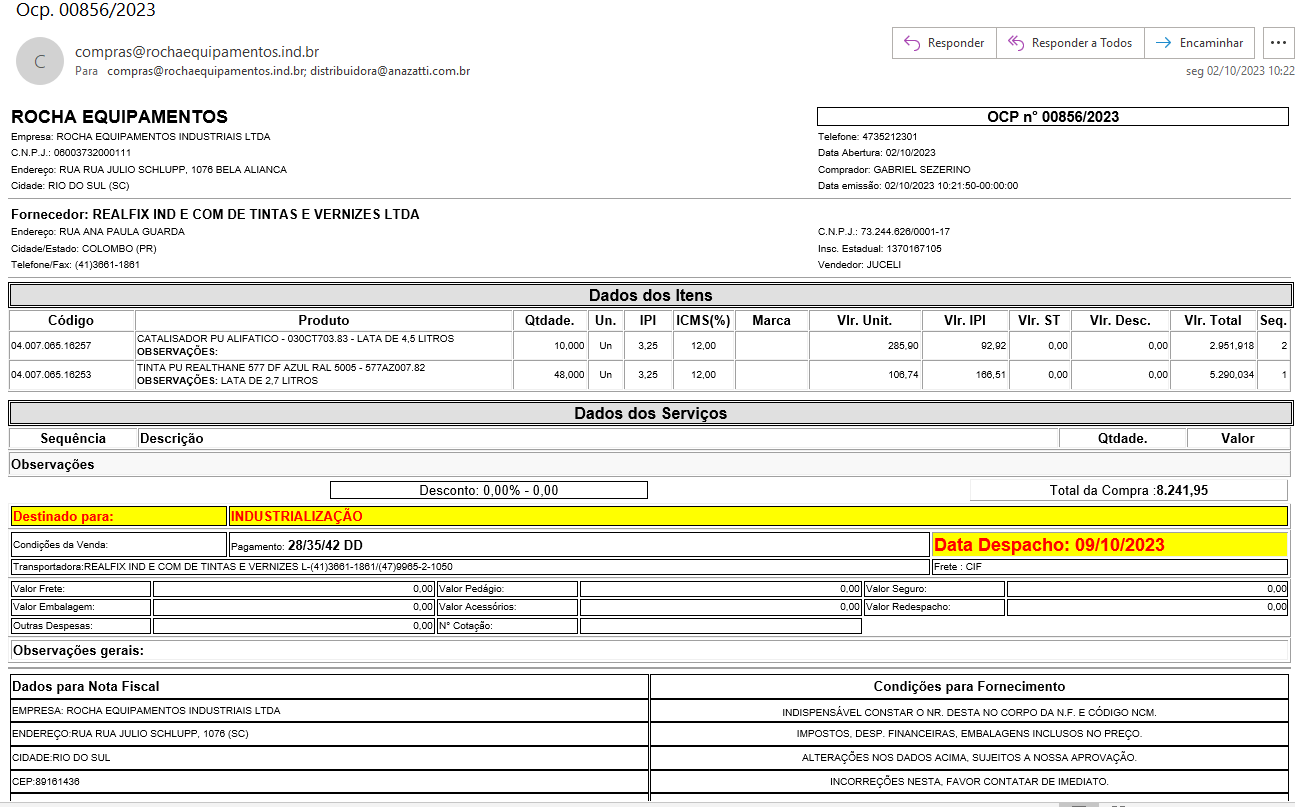The height and width of the screenshot is (807, 1295).
Task: Select the TINTA PU REALTHANE product row
Action: (280, 368)
